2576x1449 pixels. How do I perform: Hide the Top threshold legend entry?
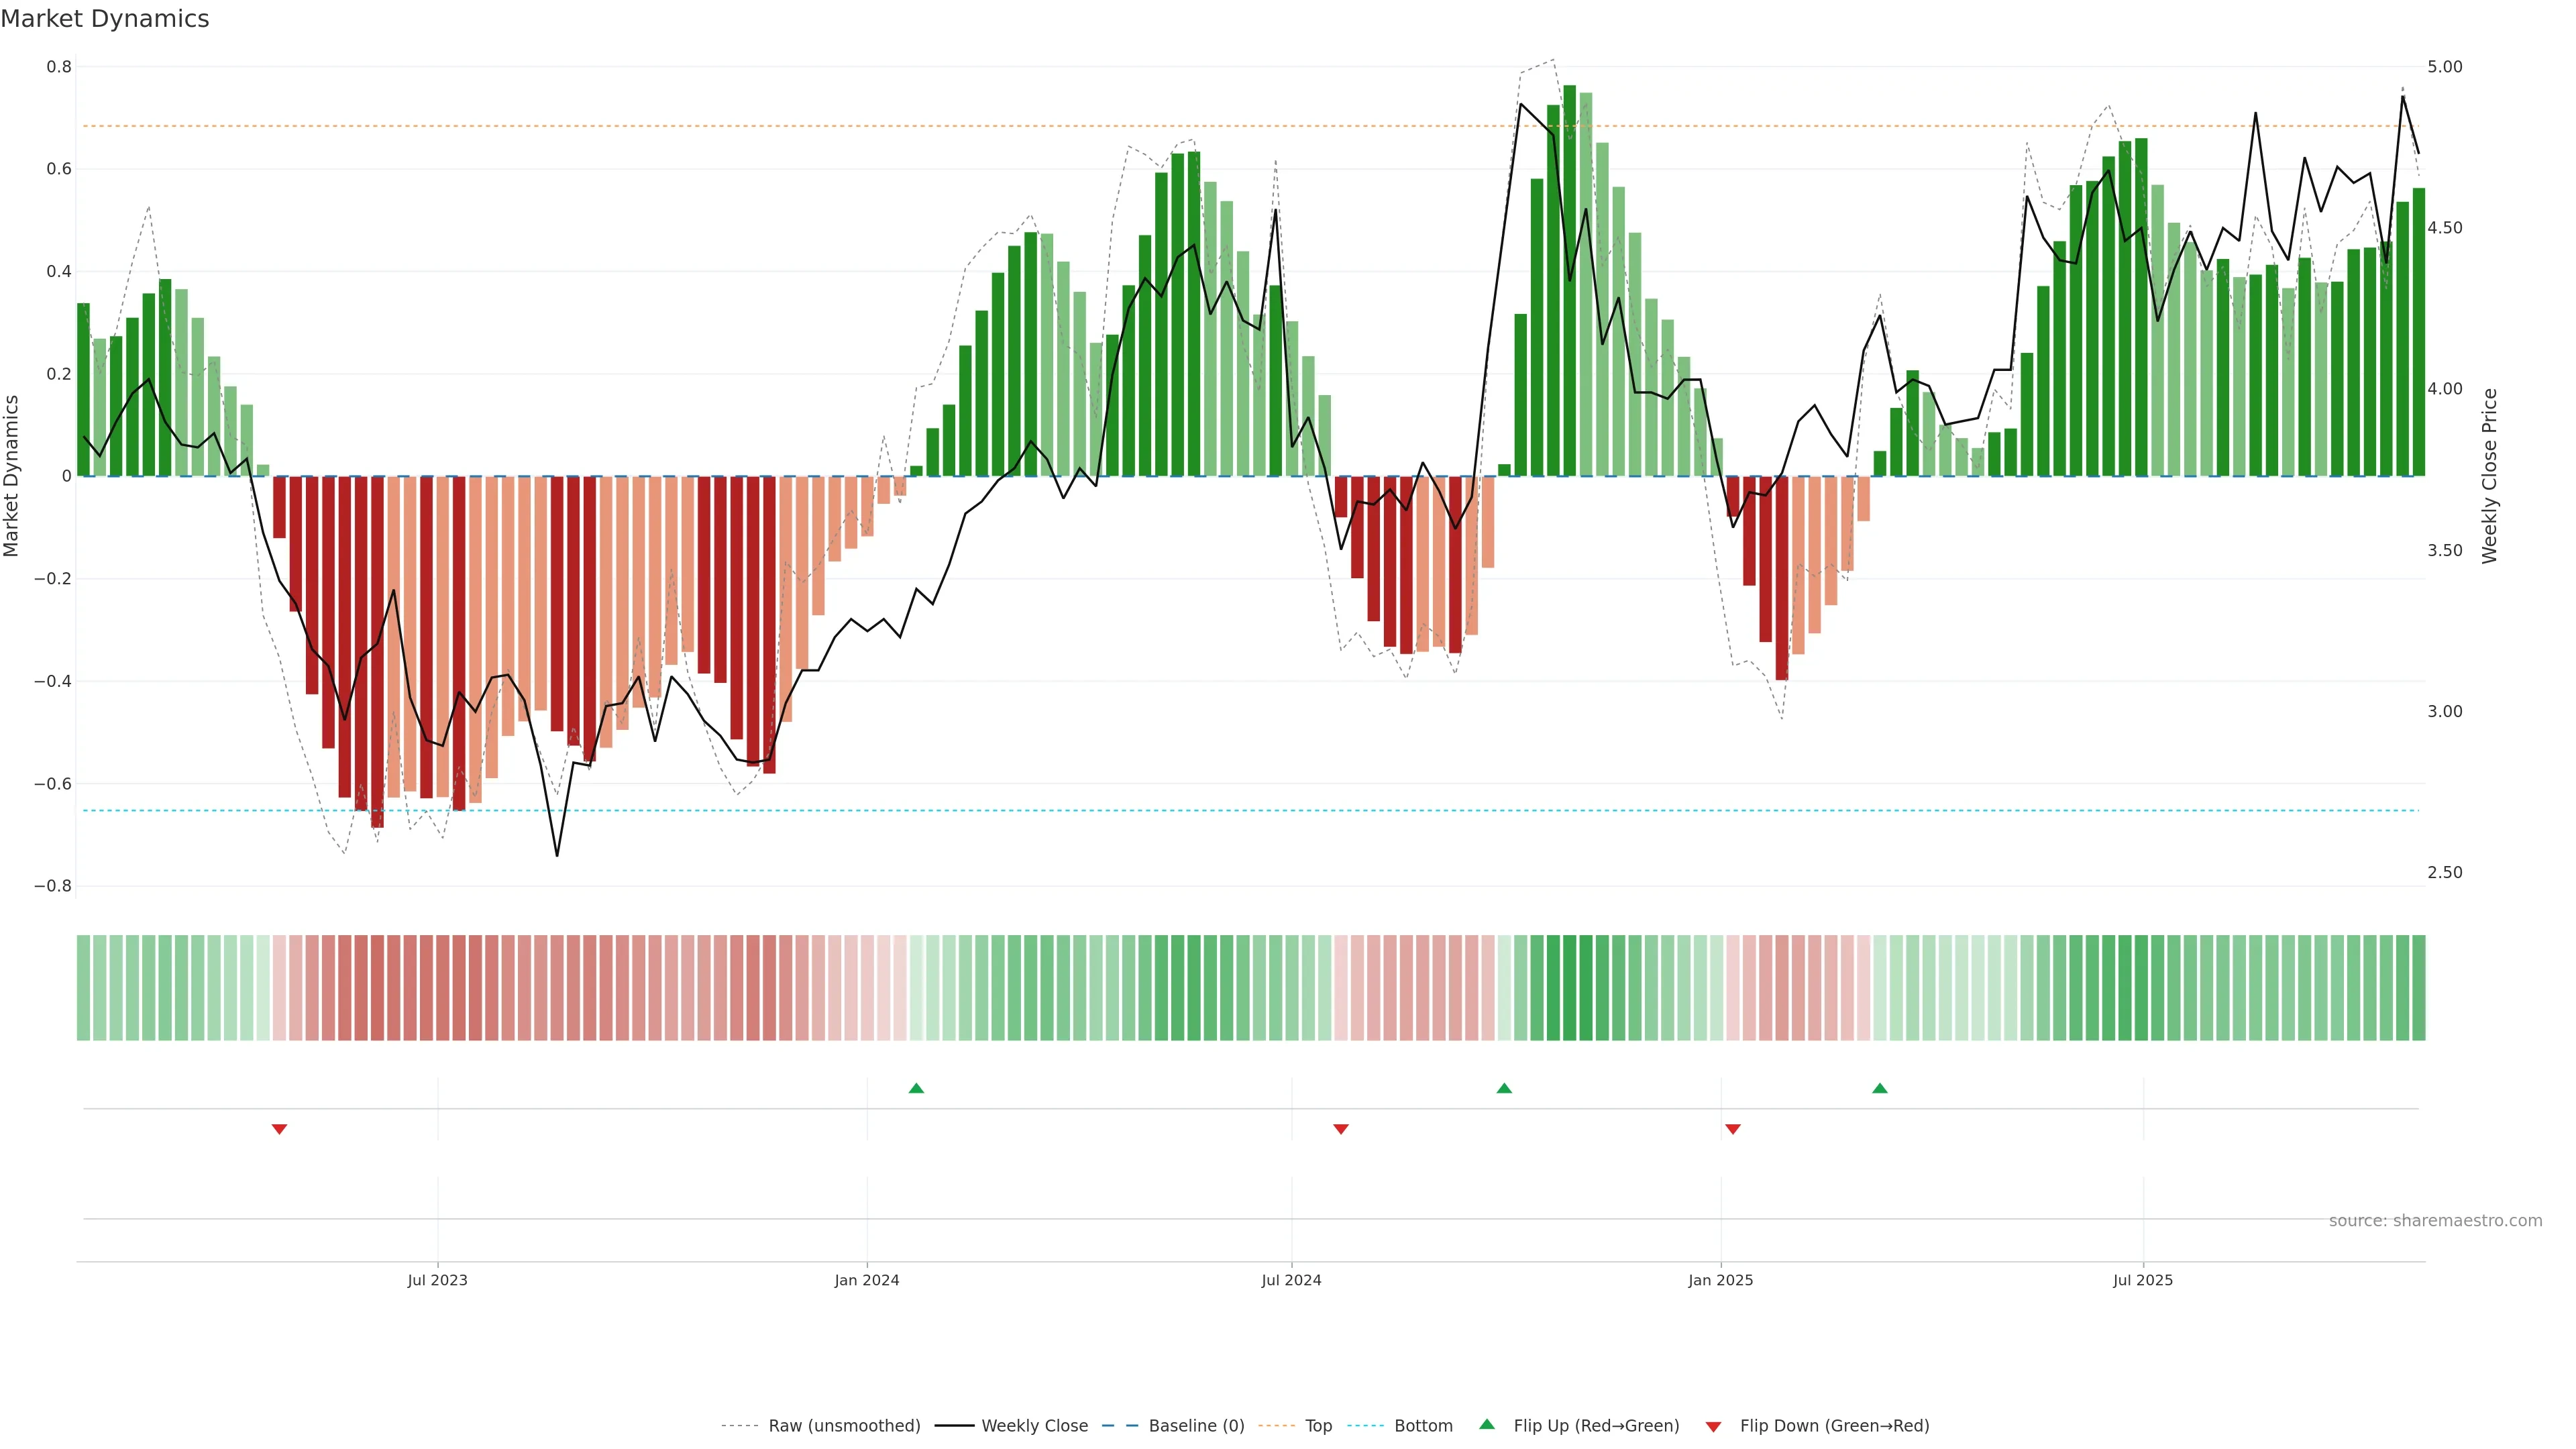click(1318, 1426)
